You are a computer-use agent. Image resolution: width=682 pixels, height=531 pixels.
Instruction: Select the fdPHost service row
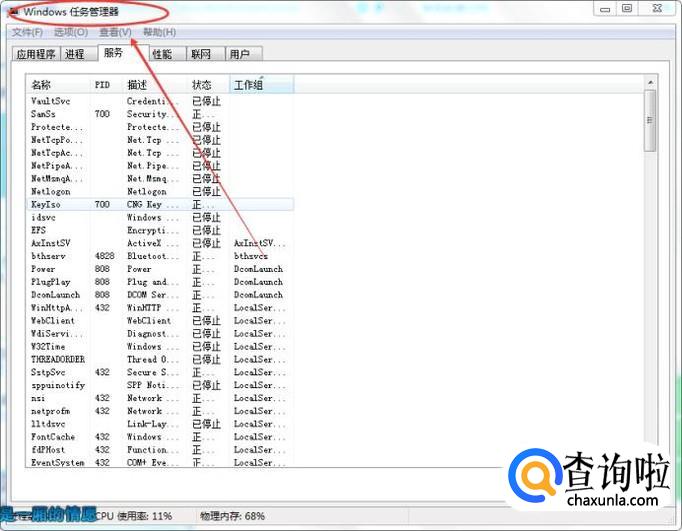coord(160,450)
